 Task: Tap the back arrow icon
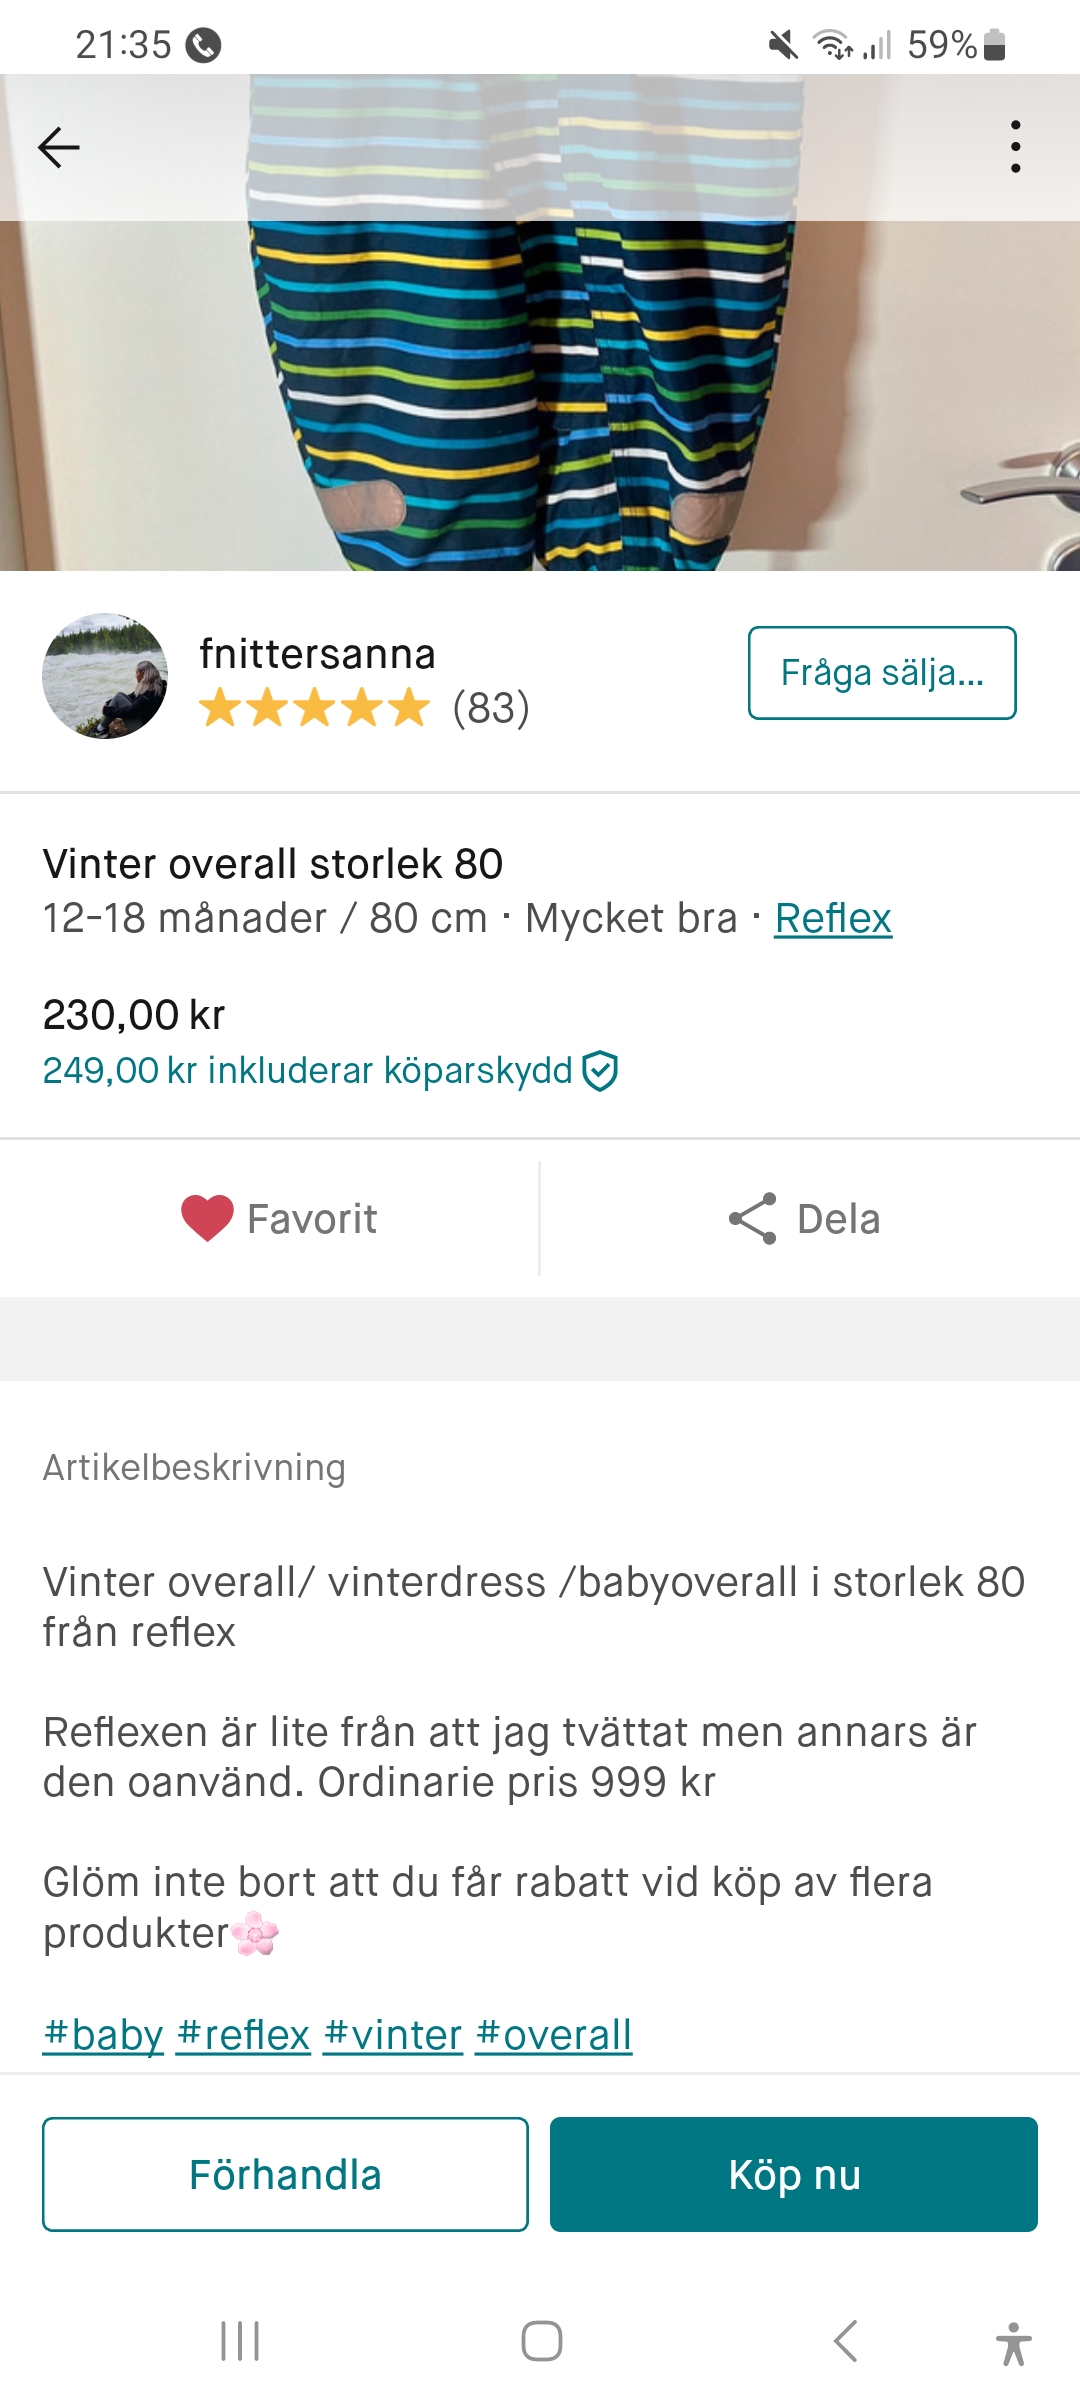pyautogui.click(x=58, y=147)
